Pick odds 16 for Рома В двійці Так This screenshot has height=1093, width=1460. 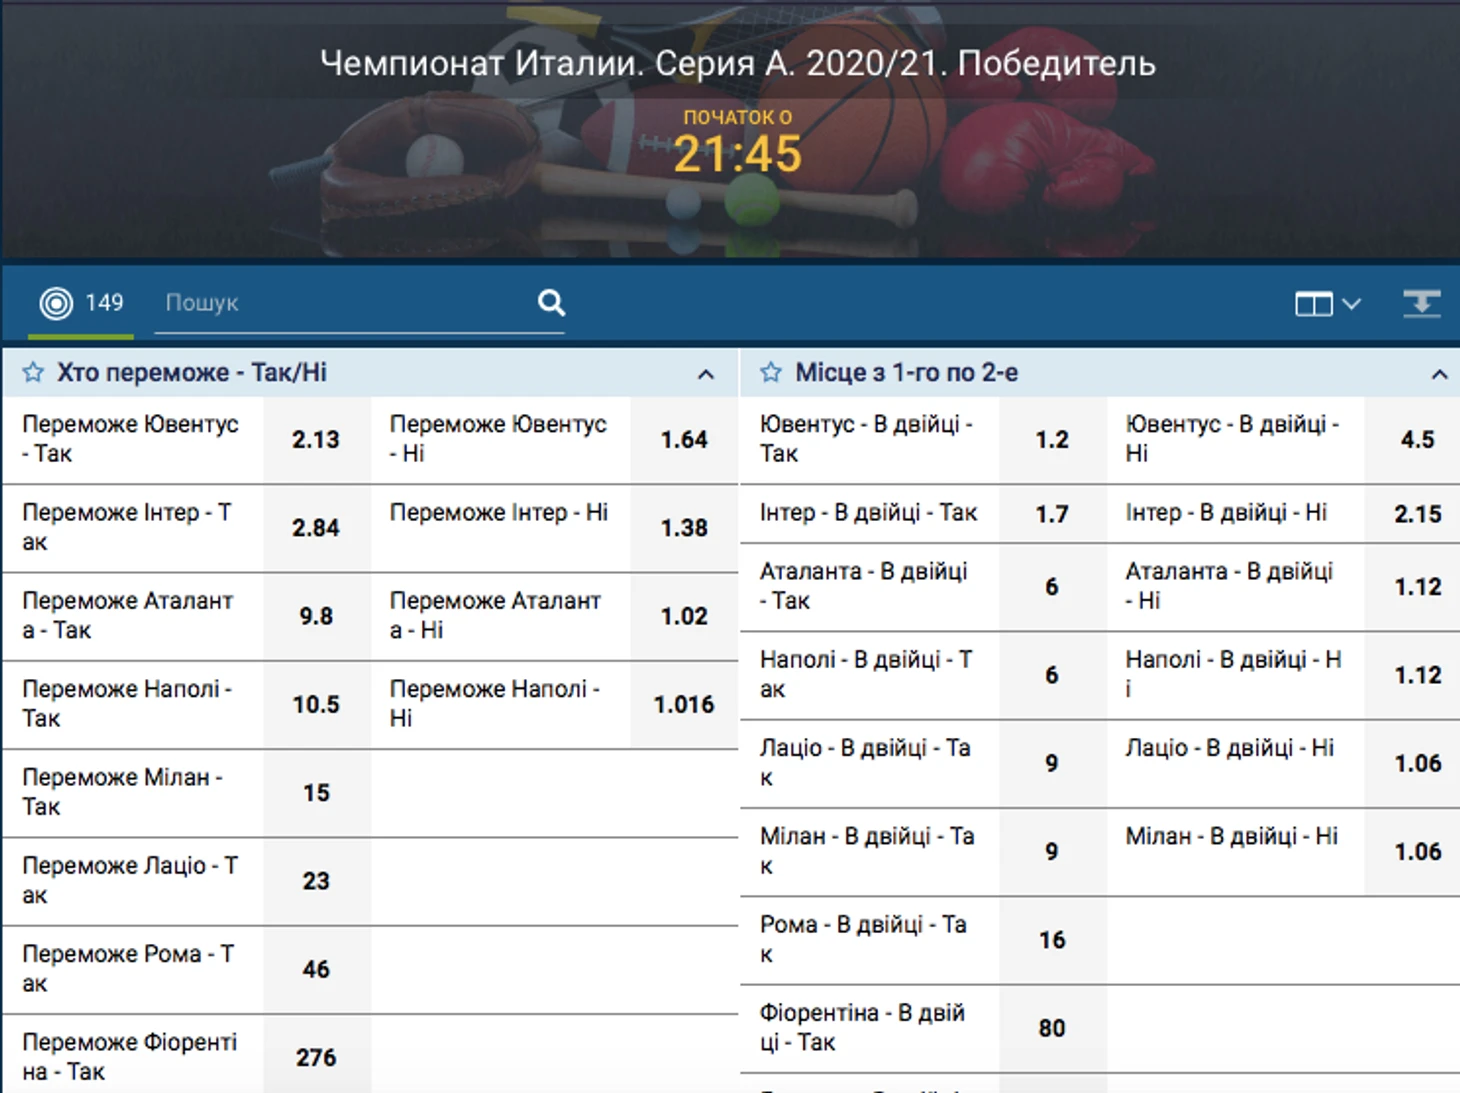1052,940
